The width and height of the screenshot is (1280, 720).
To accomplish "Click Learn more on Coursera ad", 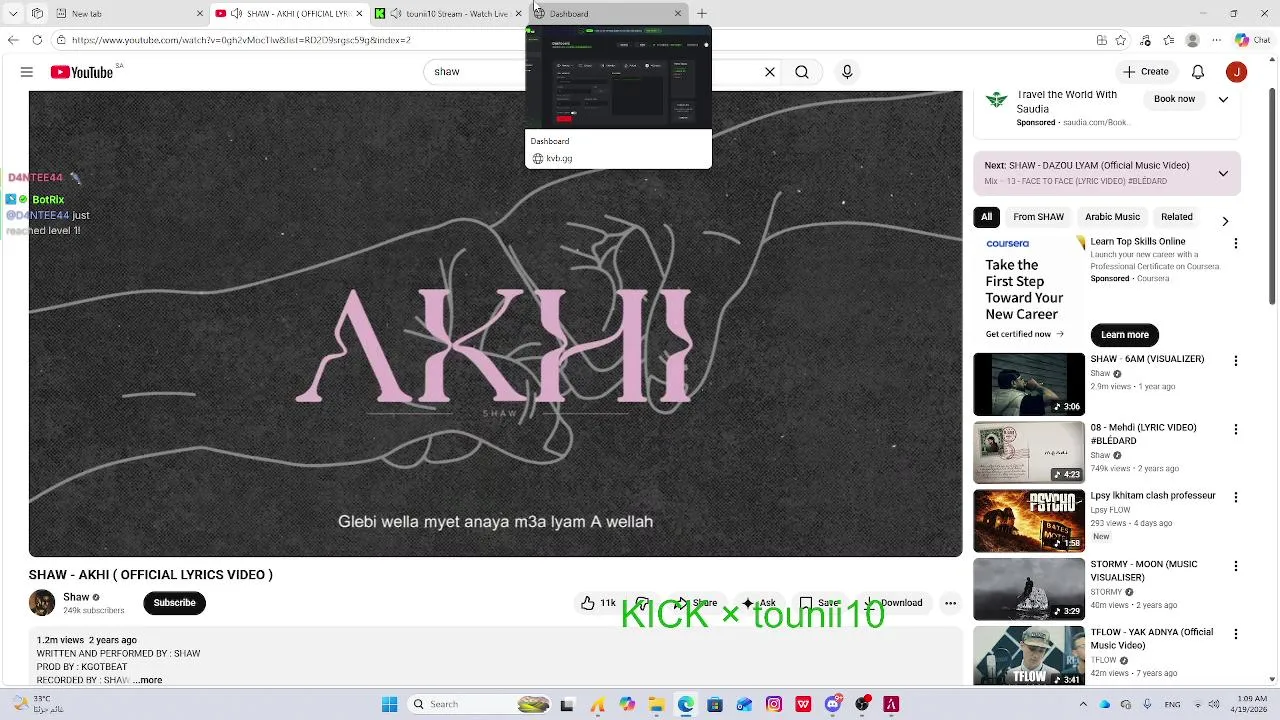I will [1125, 335].
